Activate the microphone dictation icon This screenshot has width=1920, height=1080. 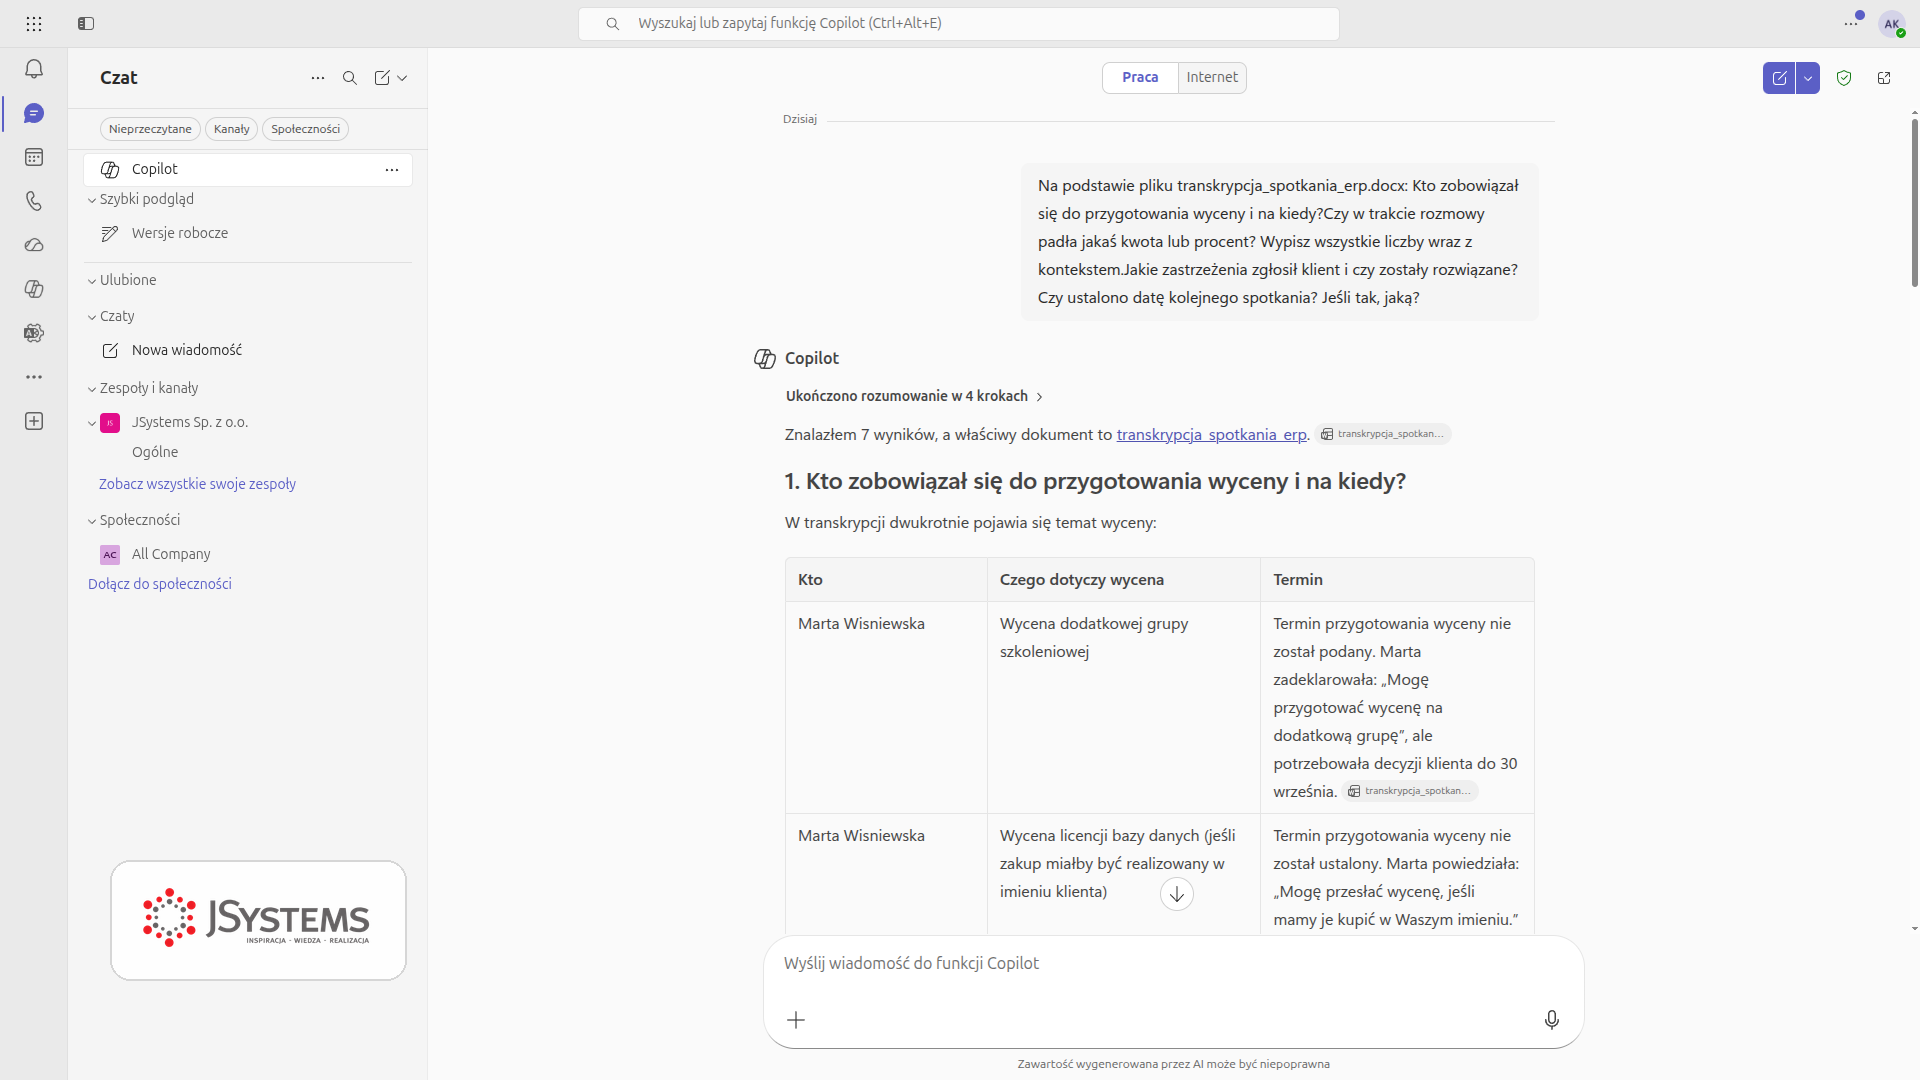pos(1551,1020)
